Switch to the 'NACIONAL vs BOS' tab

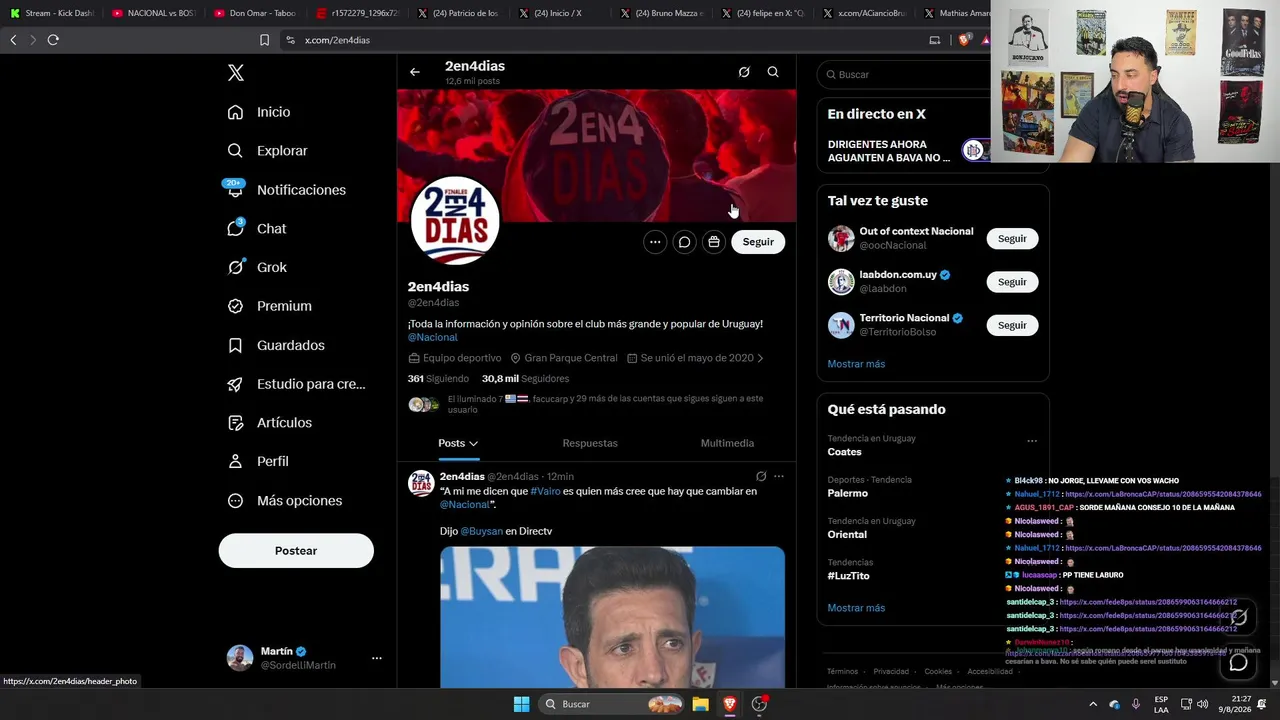pos(153,13)
